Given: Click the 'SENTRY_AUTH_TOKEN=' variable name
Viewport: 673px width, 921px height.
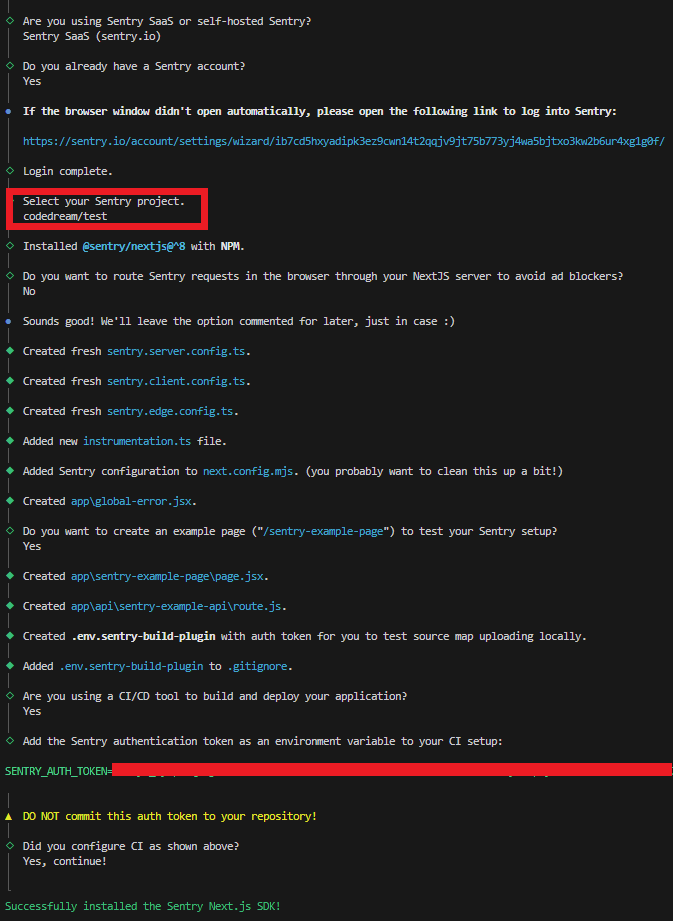Looking at the screenshot, I should 58,771.
